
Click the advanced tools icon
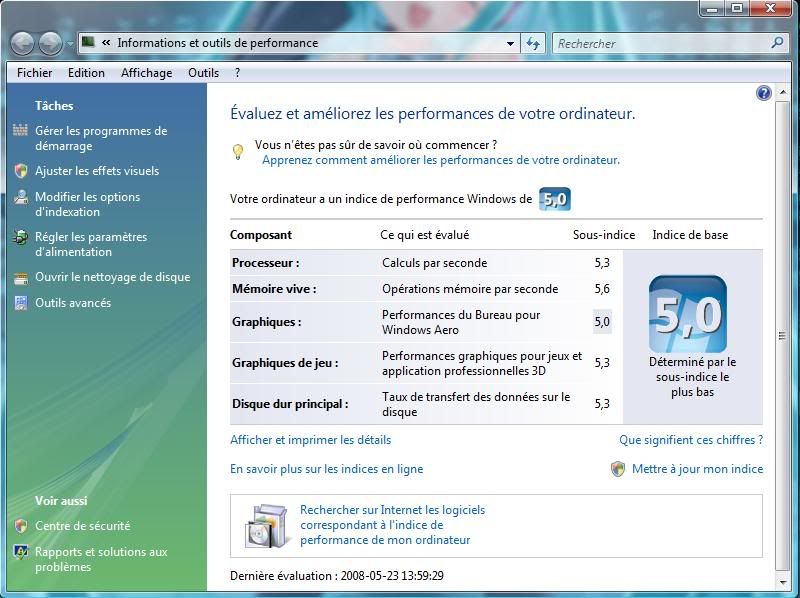coord(21,303)
